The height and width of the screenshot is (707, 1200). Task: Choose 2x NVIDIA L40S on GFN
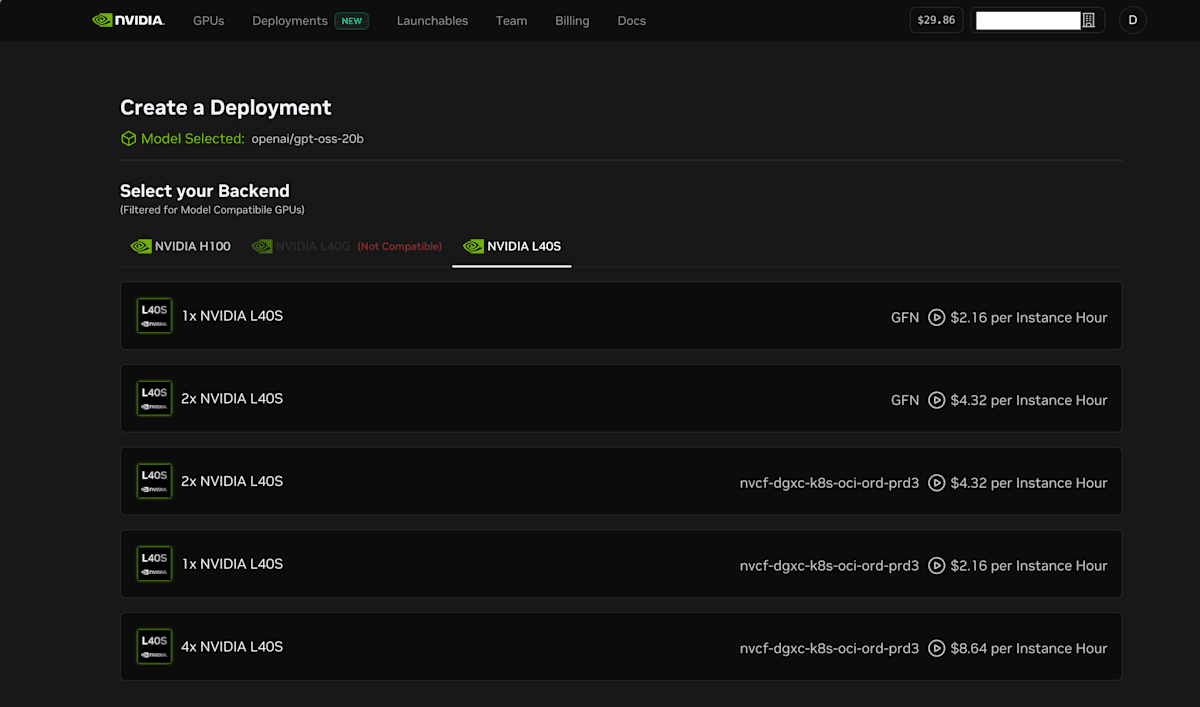(621, 399)
